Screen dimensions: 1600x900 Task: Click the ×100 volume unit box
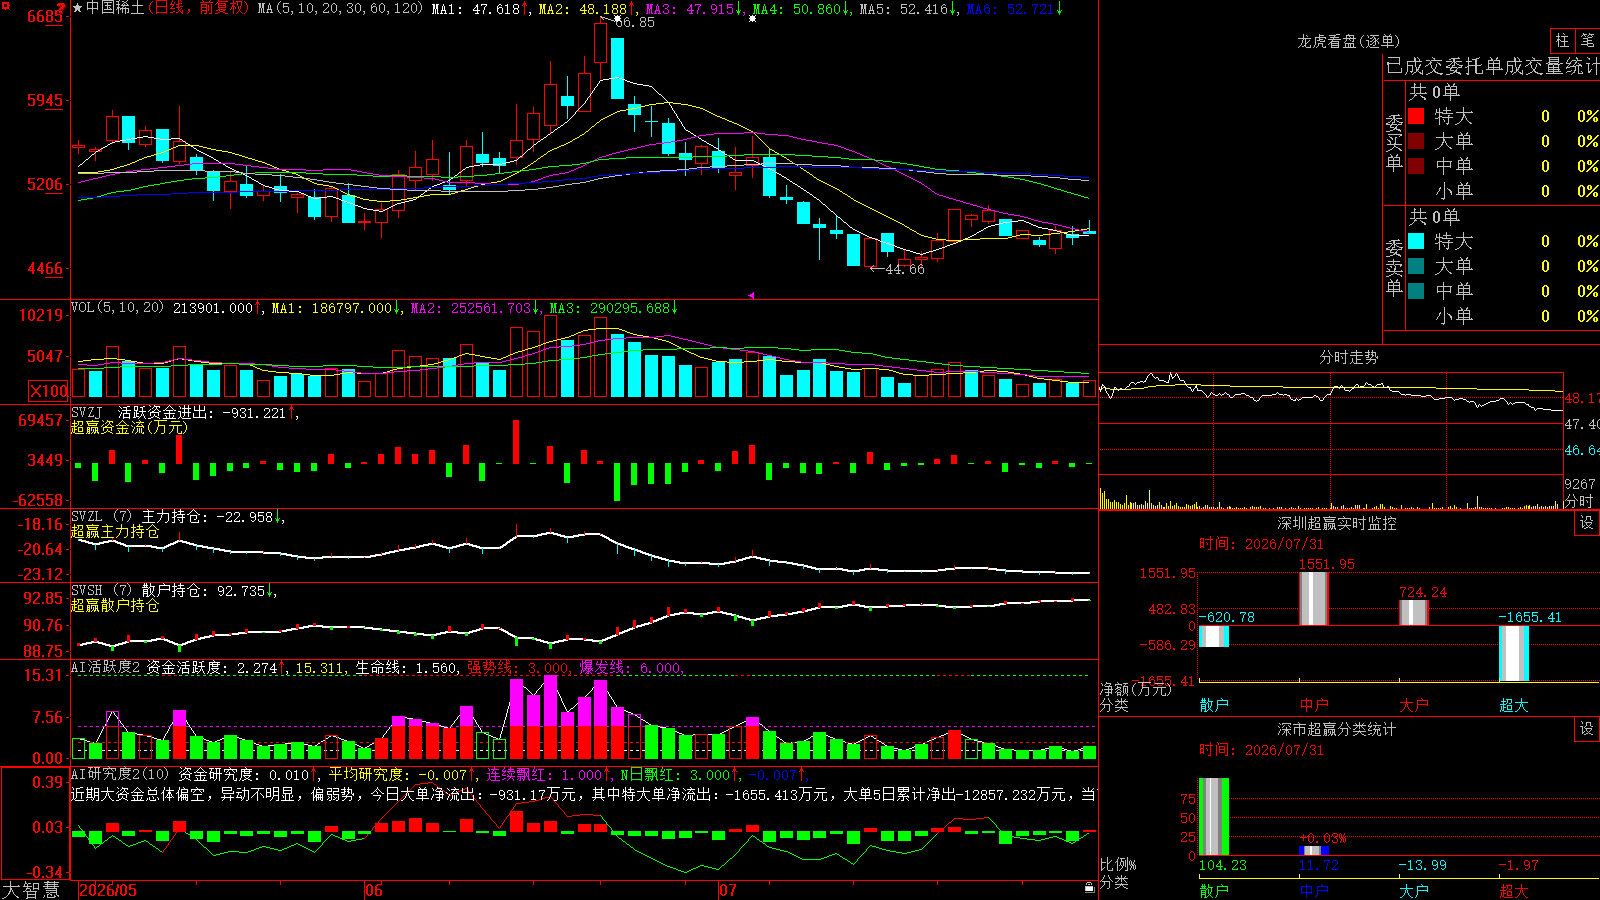pyautogui.click(x=49, y=391)
